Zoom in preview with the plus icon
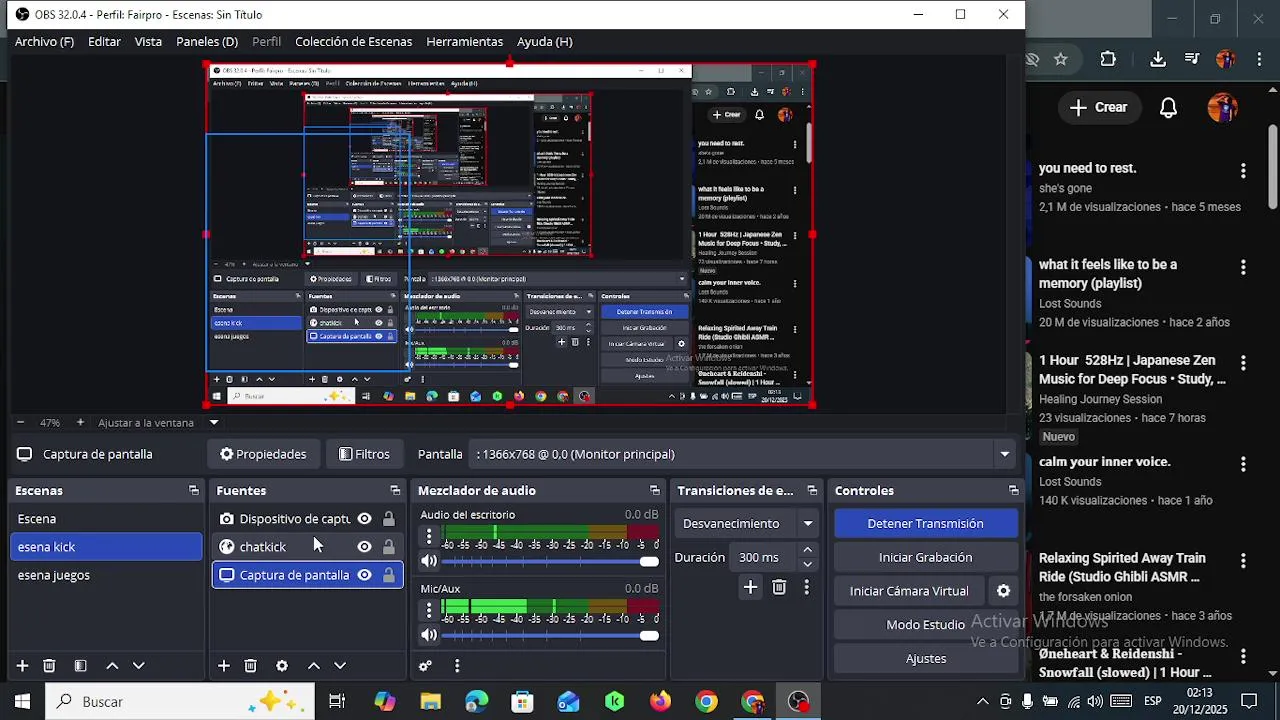This screenshot has width=1280, height=720. tap(80, 423)
